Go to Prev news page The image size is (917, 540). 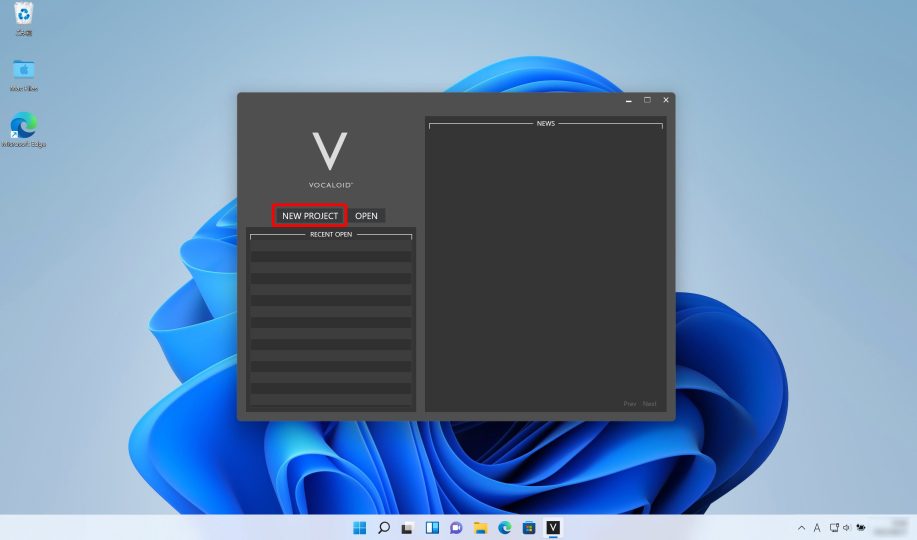(629, 404)
